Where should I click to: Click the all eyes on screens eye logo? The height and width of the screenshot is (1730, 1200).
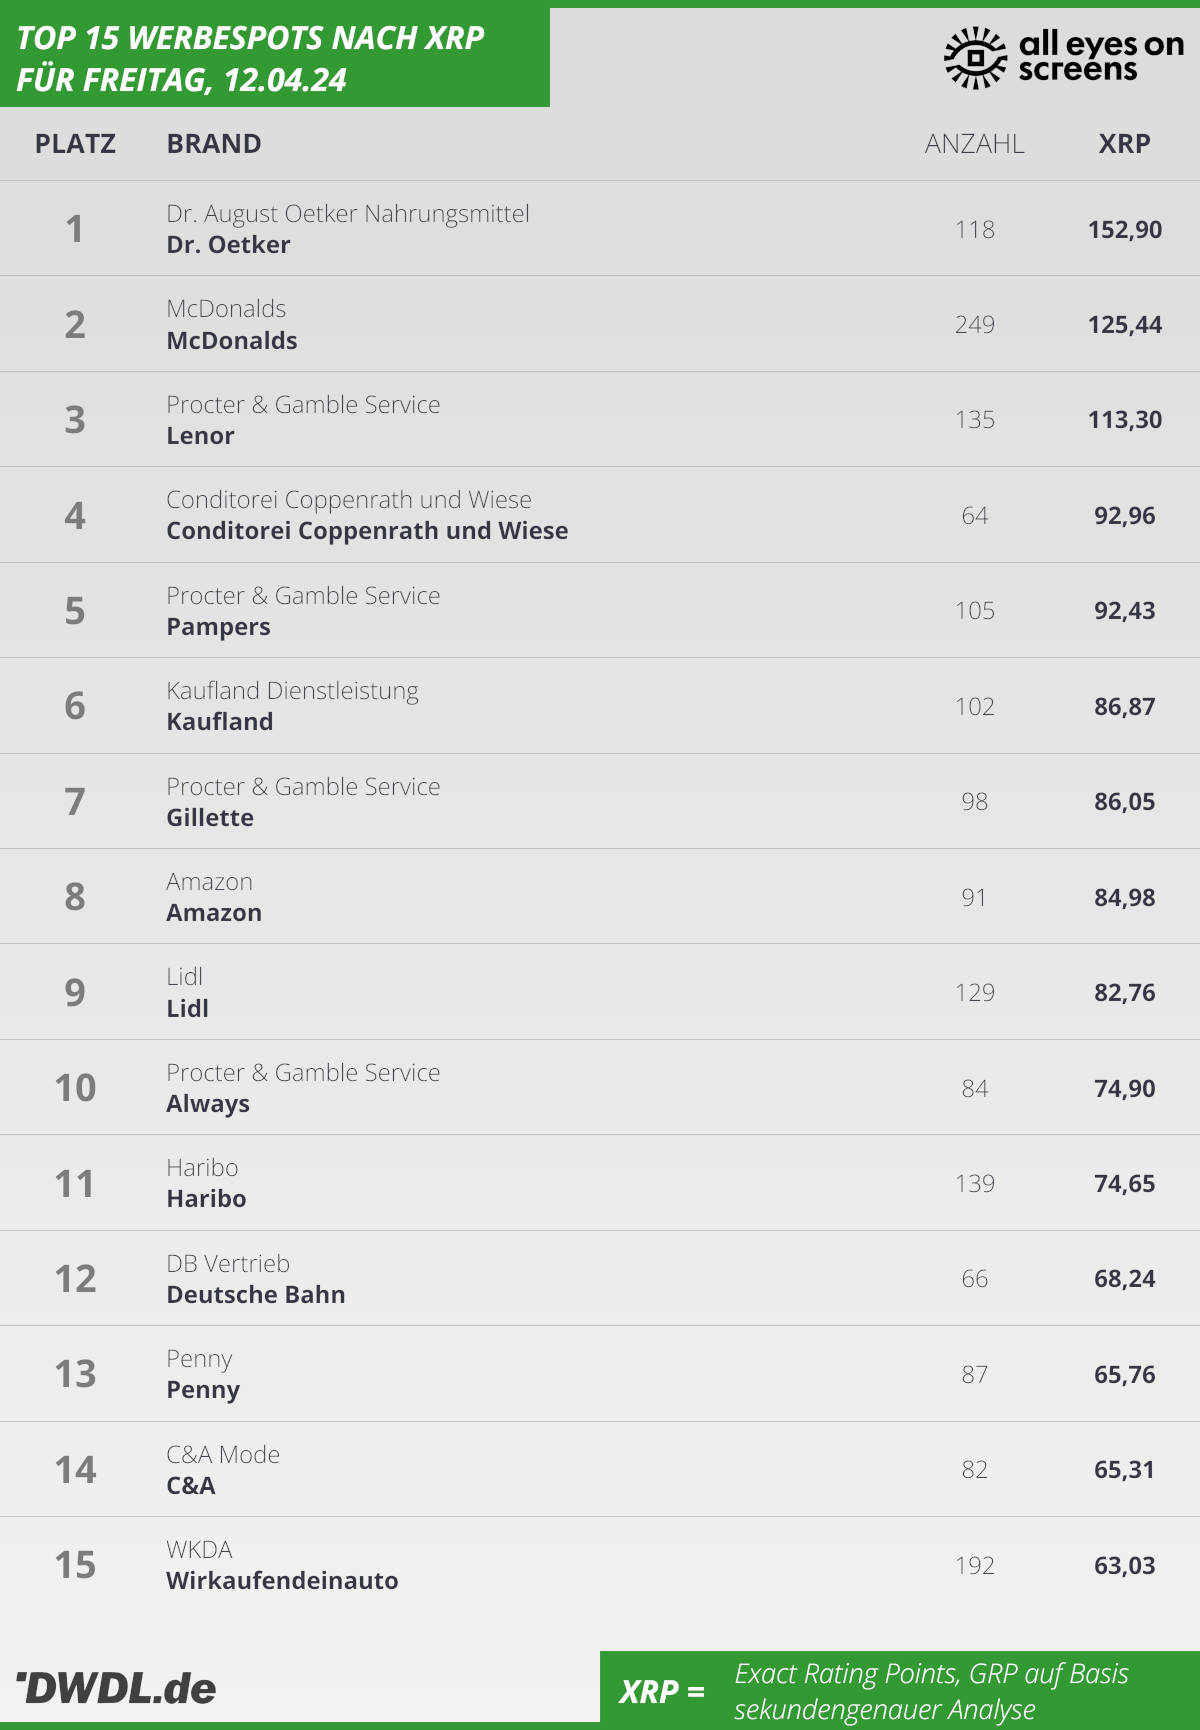975,57
